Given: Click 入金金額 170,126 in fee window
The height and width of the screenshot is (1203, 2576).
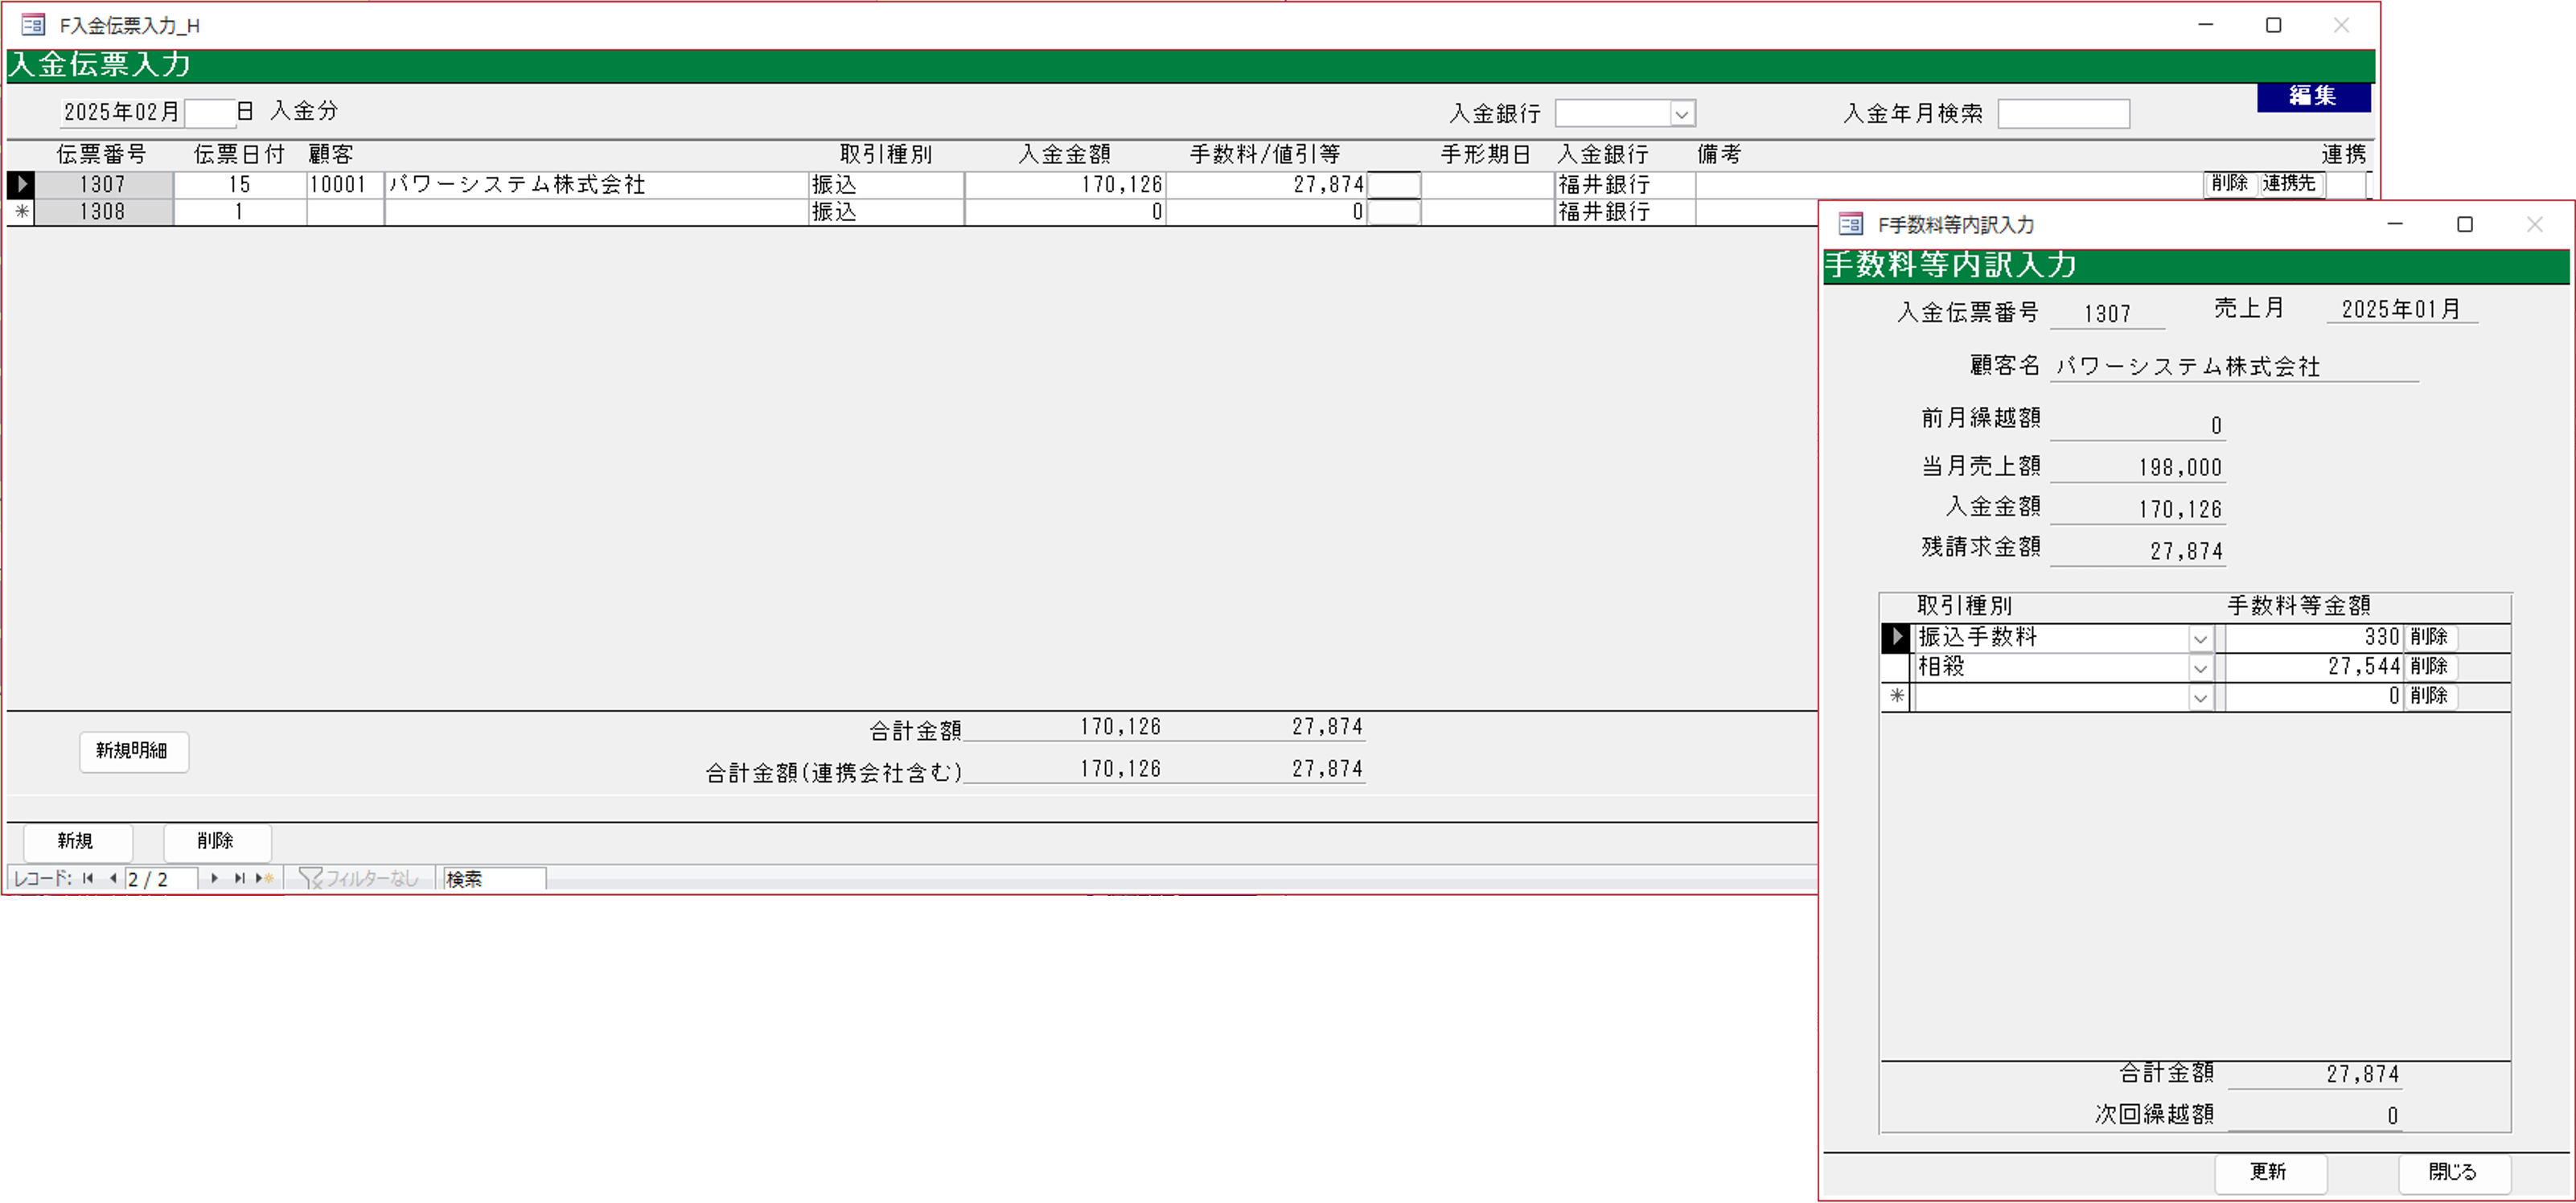Looking at the screenshot, I should coord(2138,510).
